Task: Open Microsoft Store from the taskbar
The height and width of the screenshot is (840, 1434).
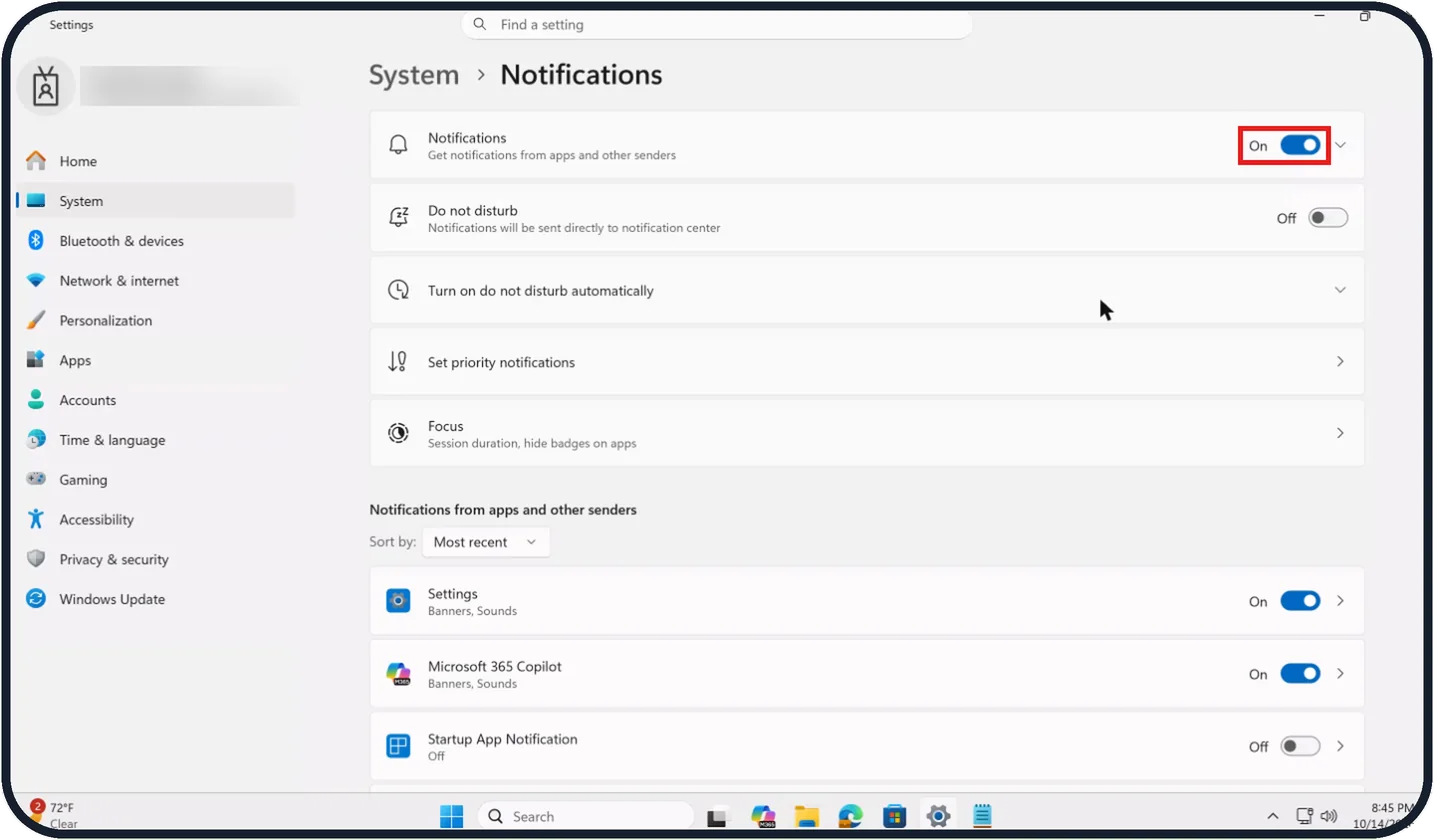Action: pos(895,816)
